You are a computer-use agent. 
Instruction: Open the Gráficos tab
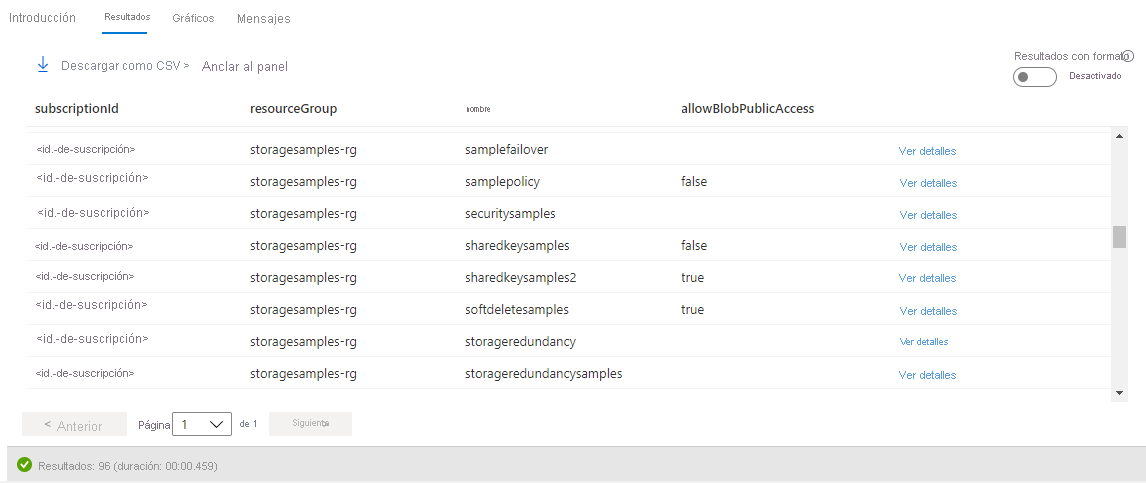coord(193,18)
